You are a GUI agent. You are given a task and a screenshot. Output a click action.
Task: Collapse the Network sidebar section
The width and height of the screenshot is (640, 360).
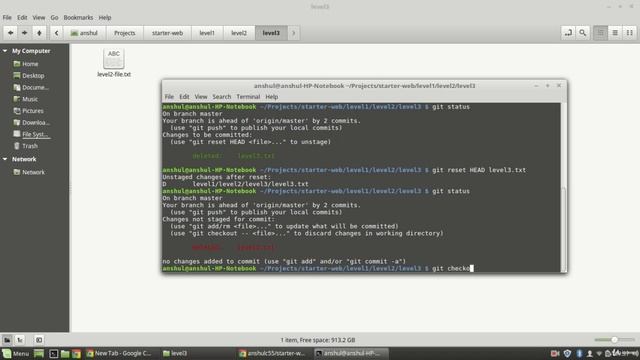click(5, 159)
